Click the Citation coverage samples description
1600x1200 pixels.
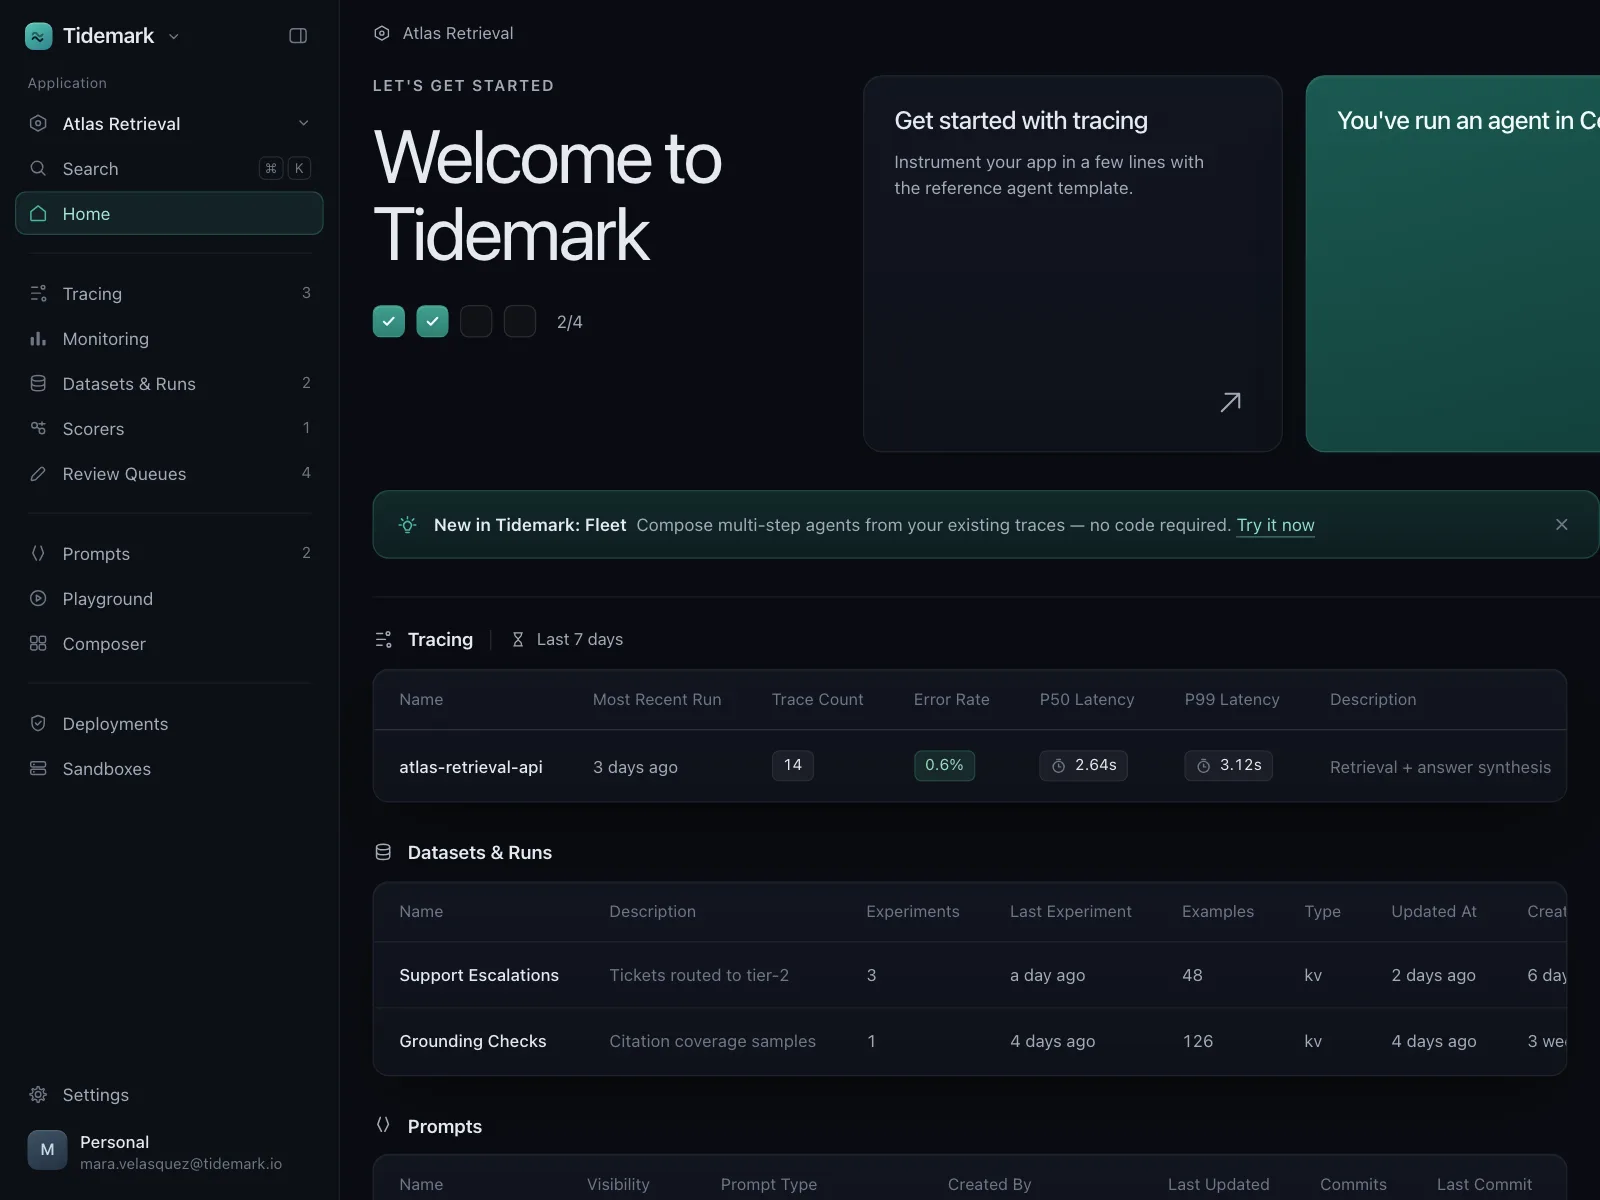point(712,1041)
